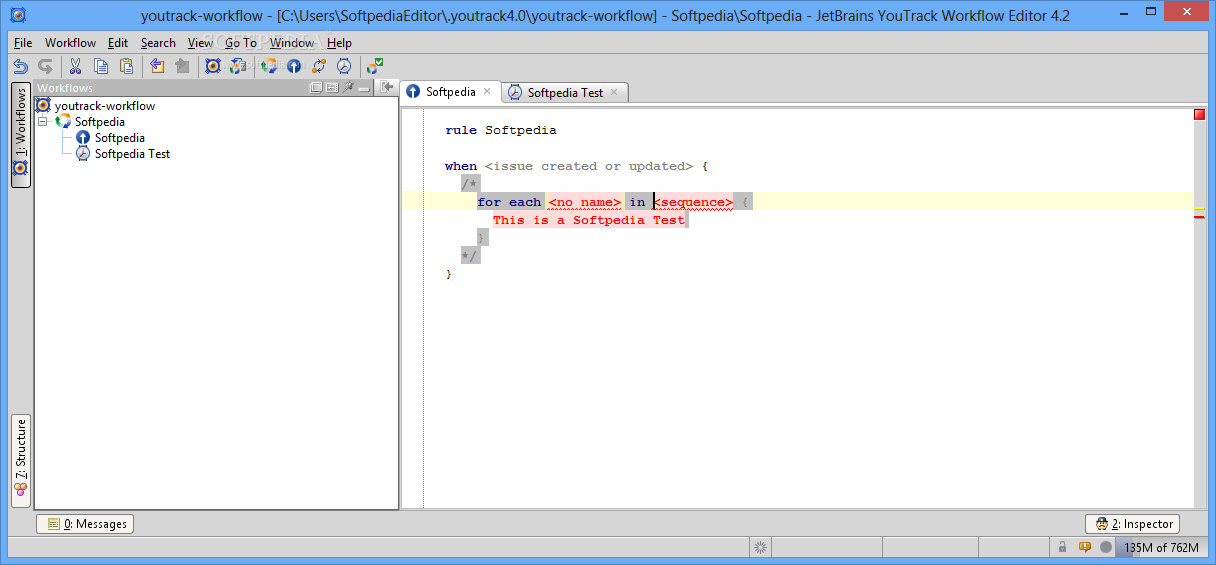Select Softpedia workflow folder in tree
Screen dimensions: 1216x565
(x=100, y=122)
